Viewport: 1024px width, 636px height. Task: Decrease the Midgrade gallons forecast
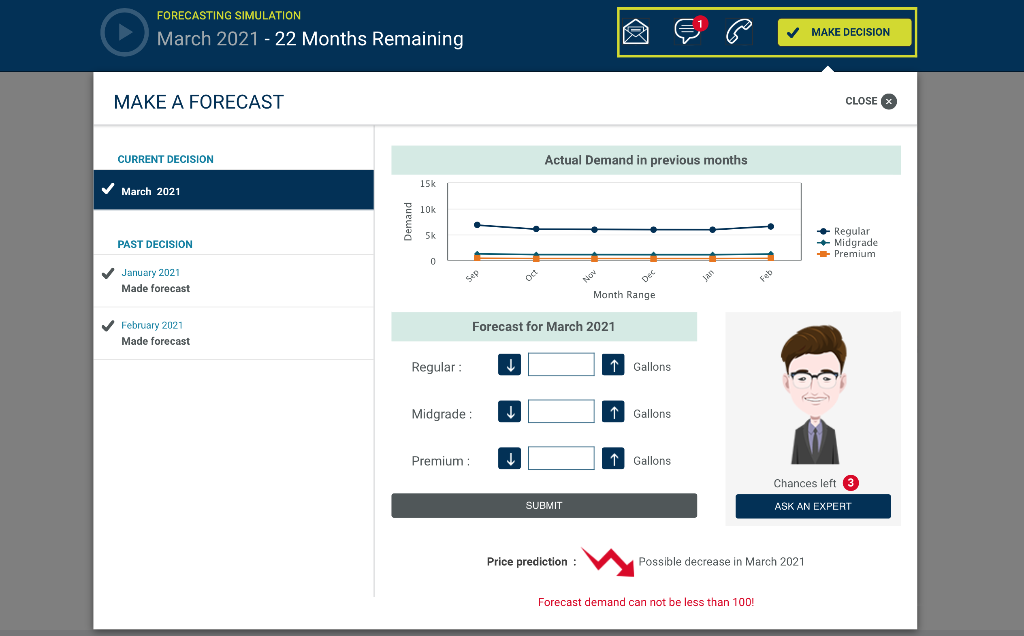click(x=509, y=412)
